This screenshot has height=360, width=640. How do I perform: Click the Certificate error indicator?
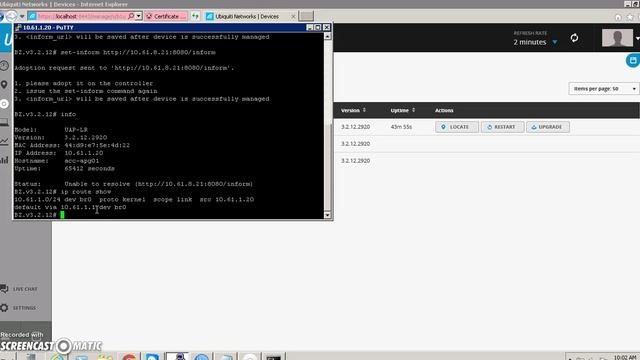166,16
